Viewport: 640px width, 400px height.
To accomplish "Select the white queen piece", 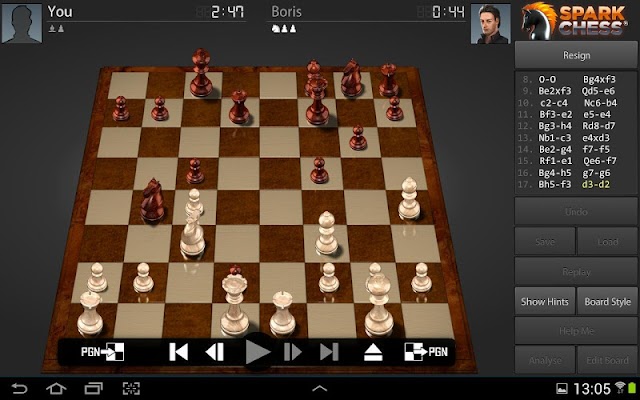I will coord(234,304).
